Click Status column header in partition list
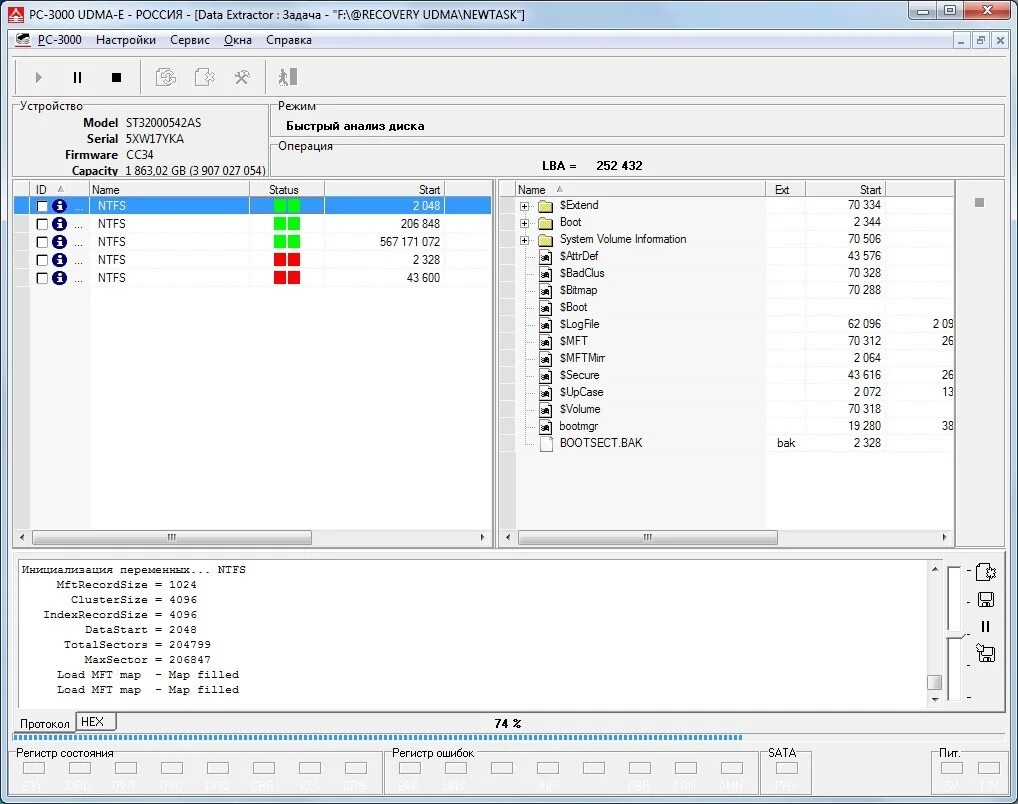Viewport: 1018px width, 804px height. (x=286, y=190)
